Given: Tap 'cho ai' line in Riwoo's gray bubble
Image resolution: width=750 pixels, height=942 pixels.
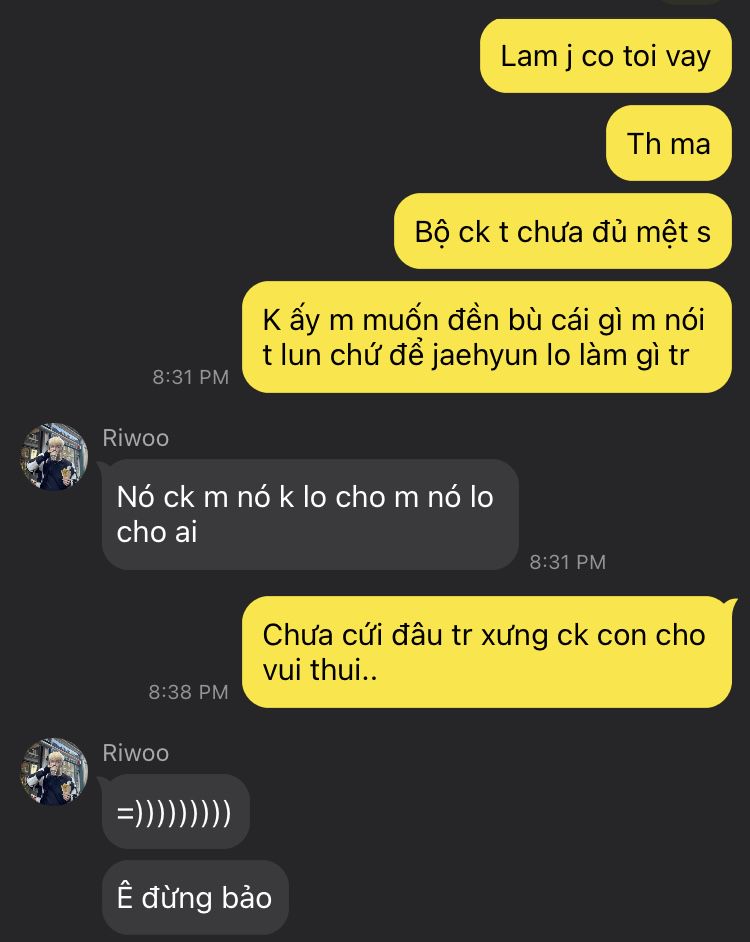Looking at the screenshot, I should 157,532.
